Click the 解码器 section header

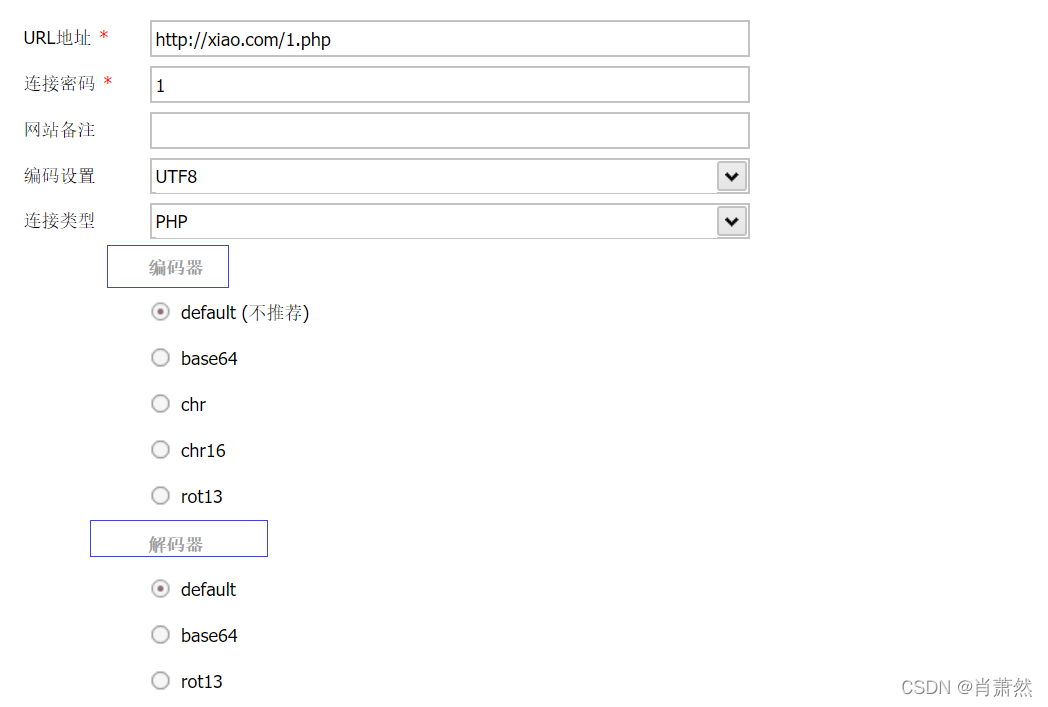pyautogui.click(x=176, y=544)
